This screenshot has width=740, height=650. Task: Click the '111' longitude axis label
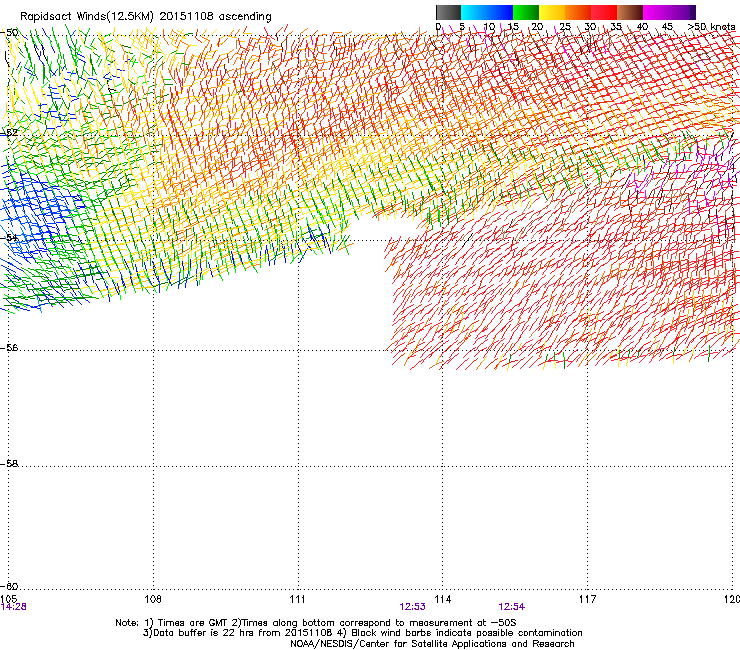click(297, 599)
